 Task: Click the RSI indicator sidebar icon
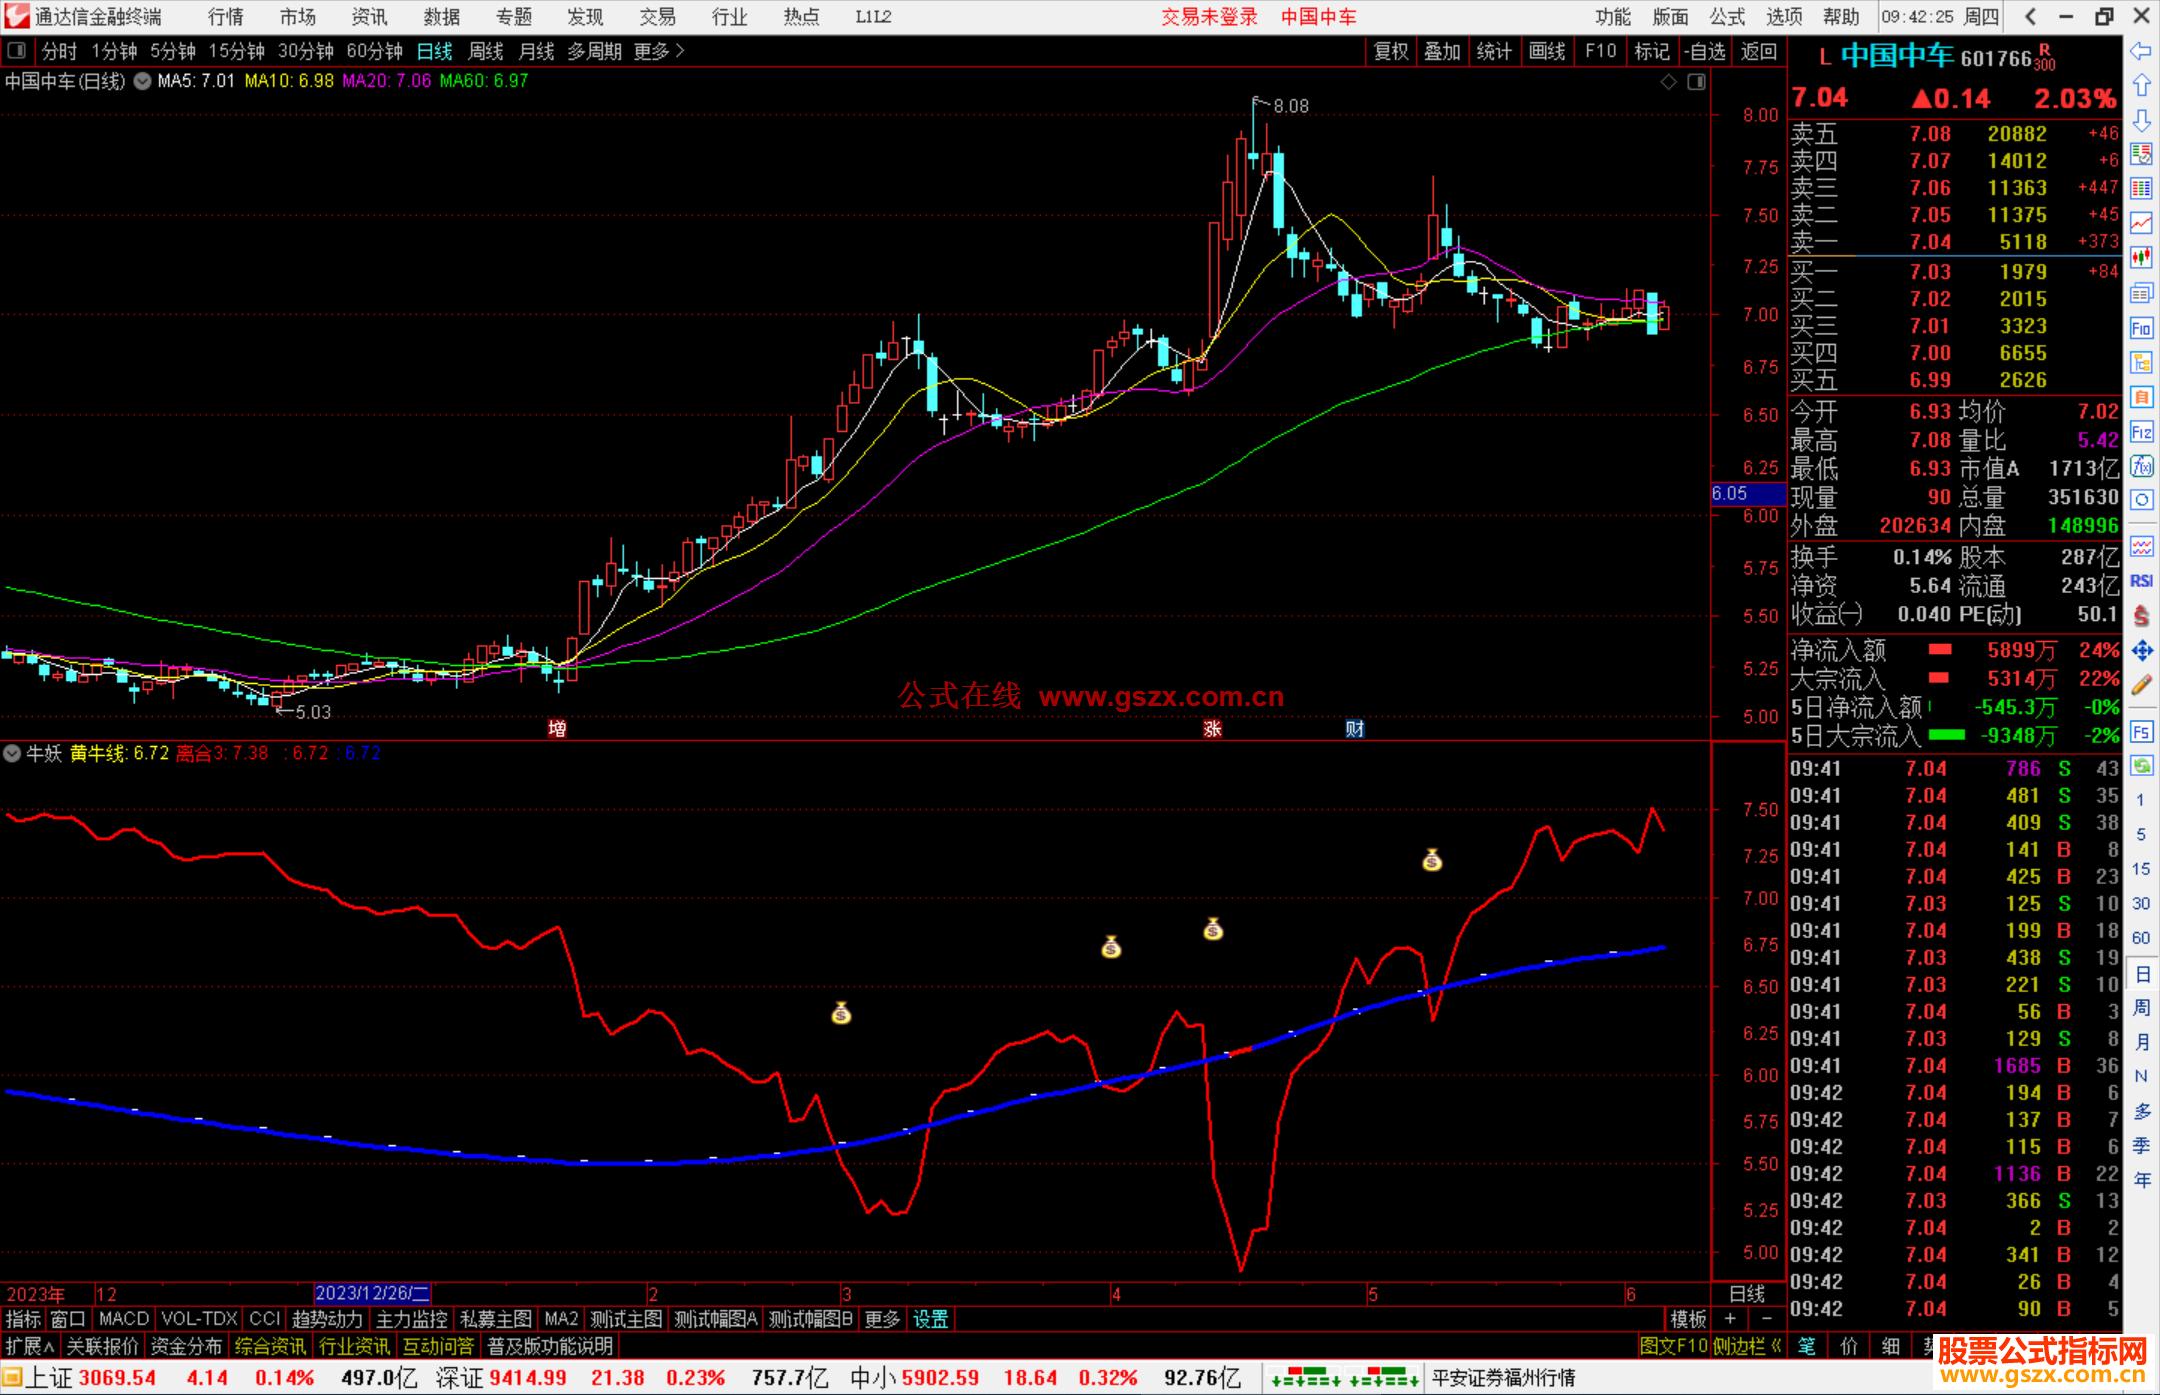pyautogui.click(x=2141, y=581)
